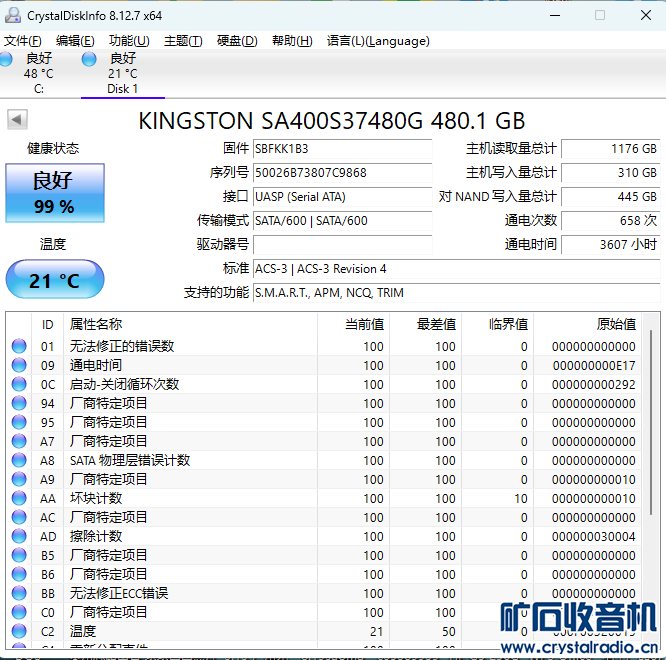This screenshot has width=666, height=660.
Task: Click the previous disk arrow button
Action: 17,120
